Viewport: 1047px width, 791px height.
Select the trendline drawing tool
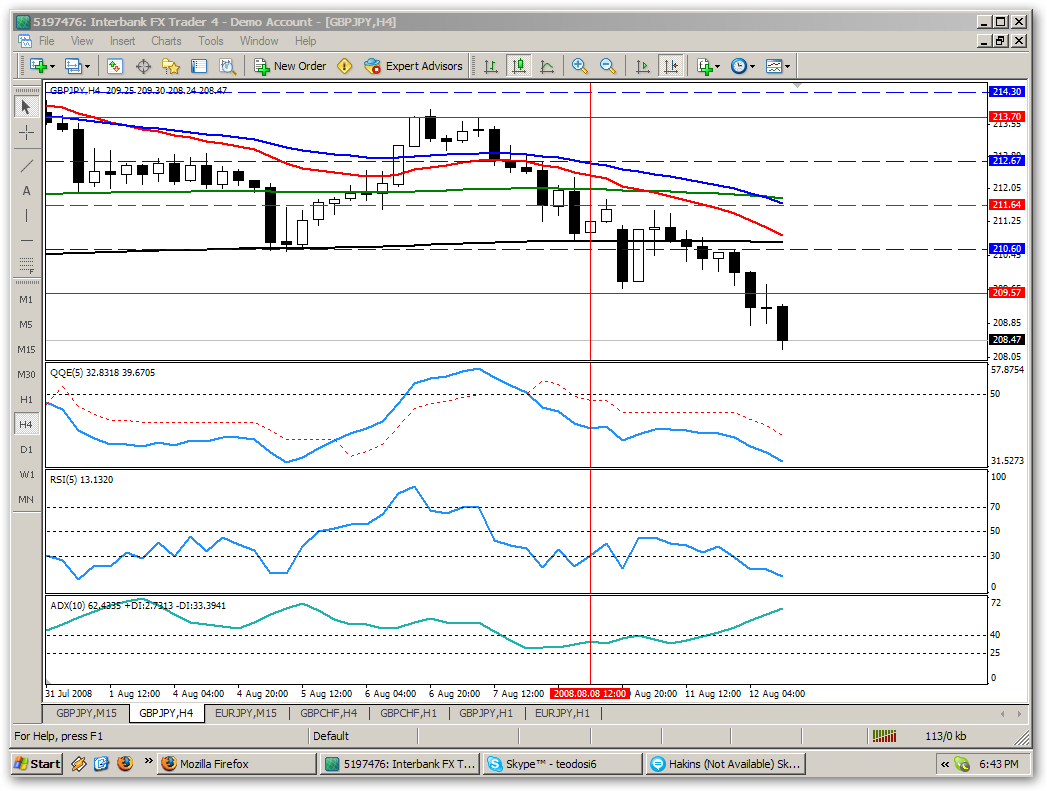(26, 166)
